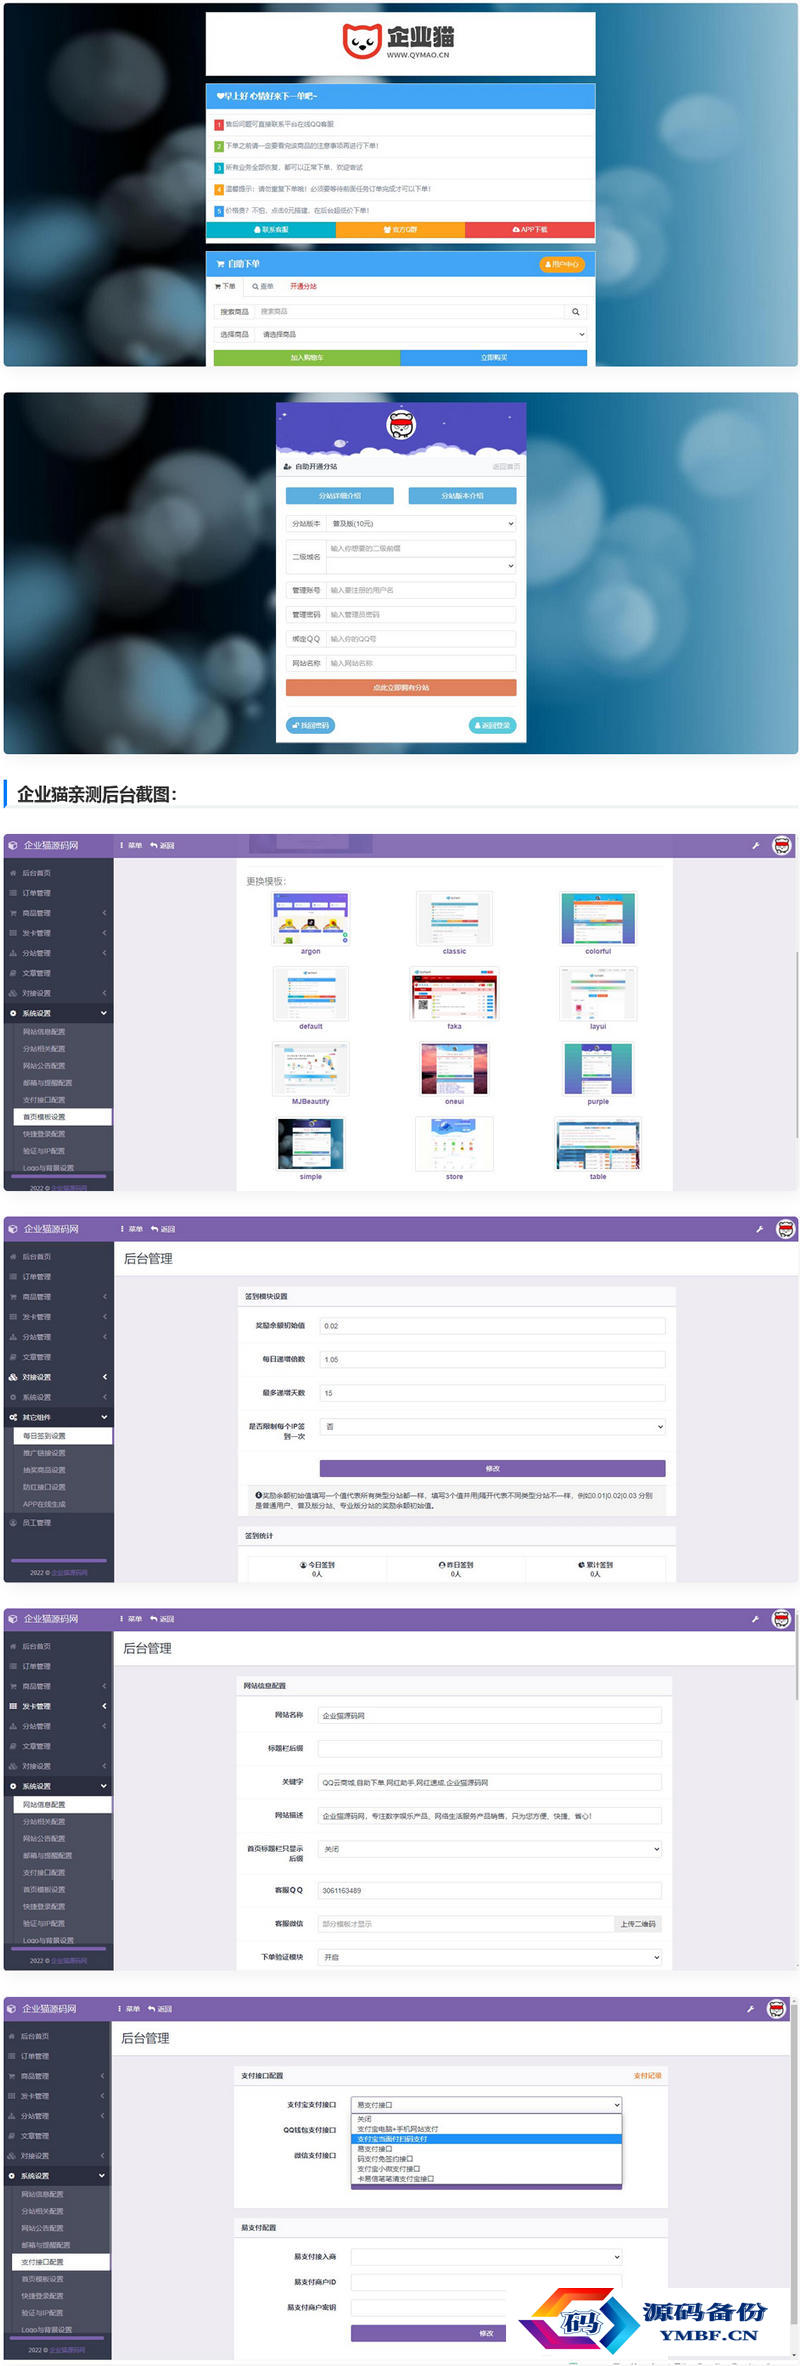
Task: Open the 易支付接入商 dropdown
Action: [x=486, y=2257]
